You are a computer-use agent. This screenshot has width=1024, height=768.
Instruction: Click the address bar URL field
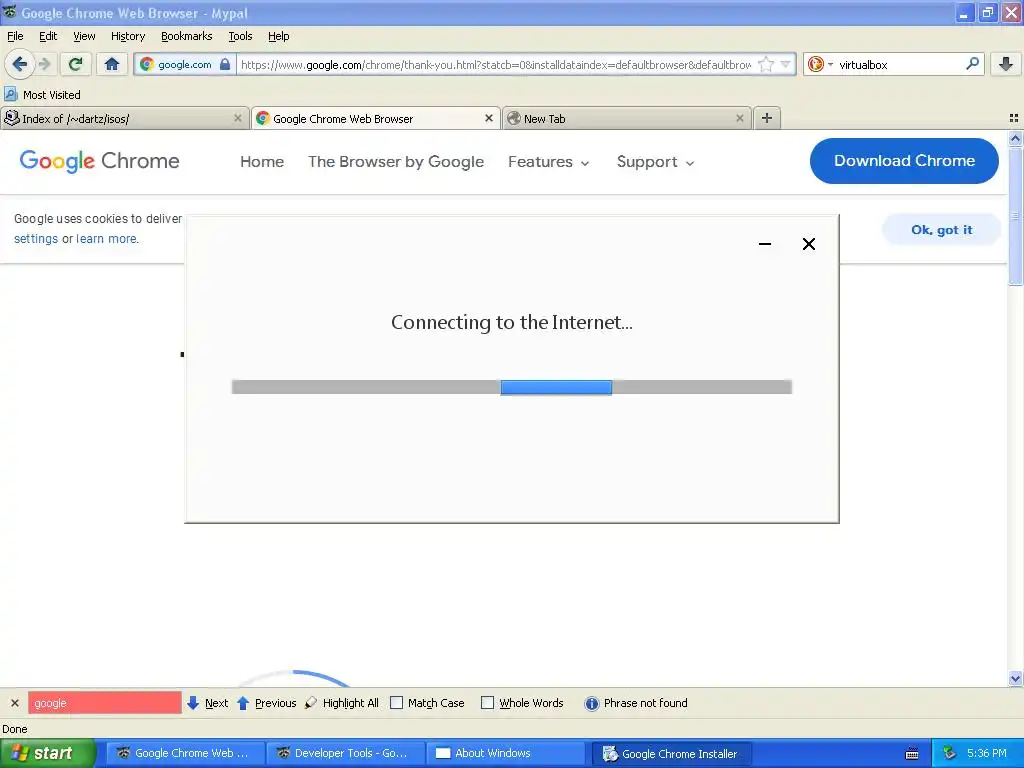click(x=495, y=64)
